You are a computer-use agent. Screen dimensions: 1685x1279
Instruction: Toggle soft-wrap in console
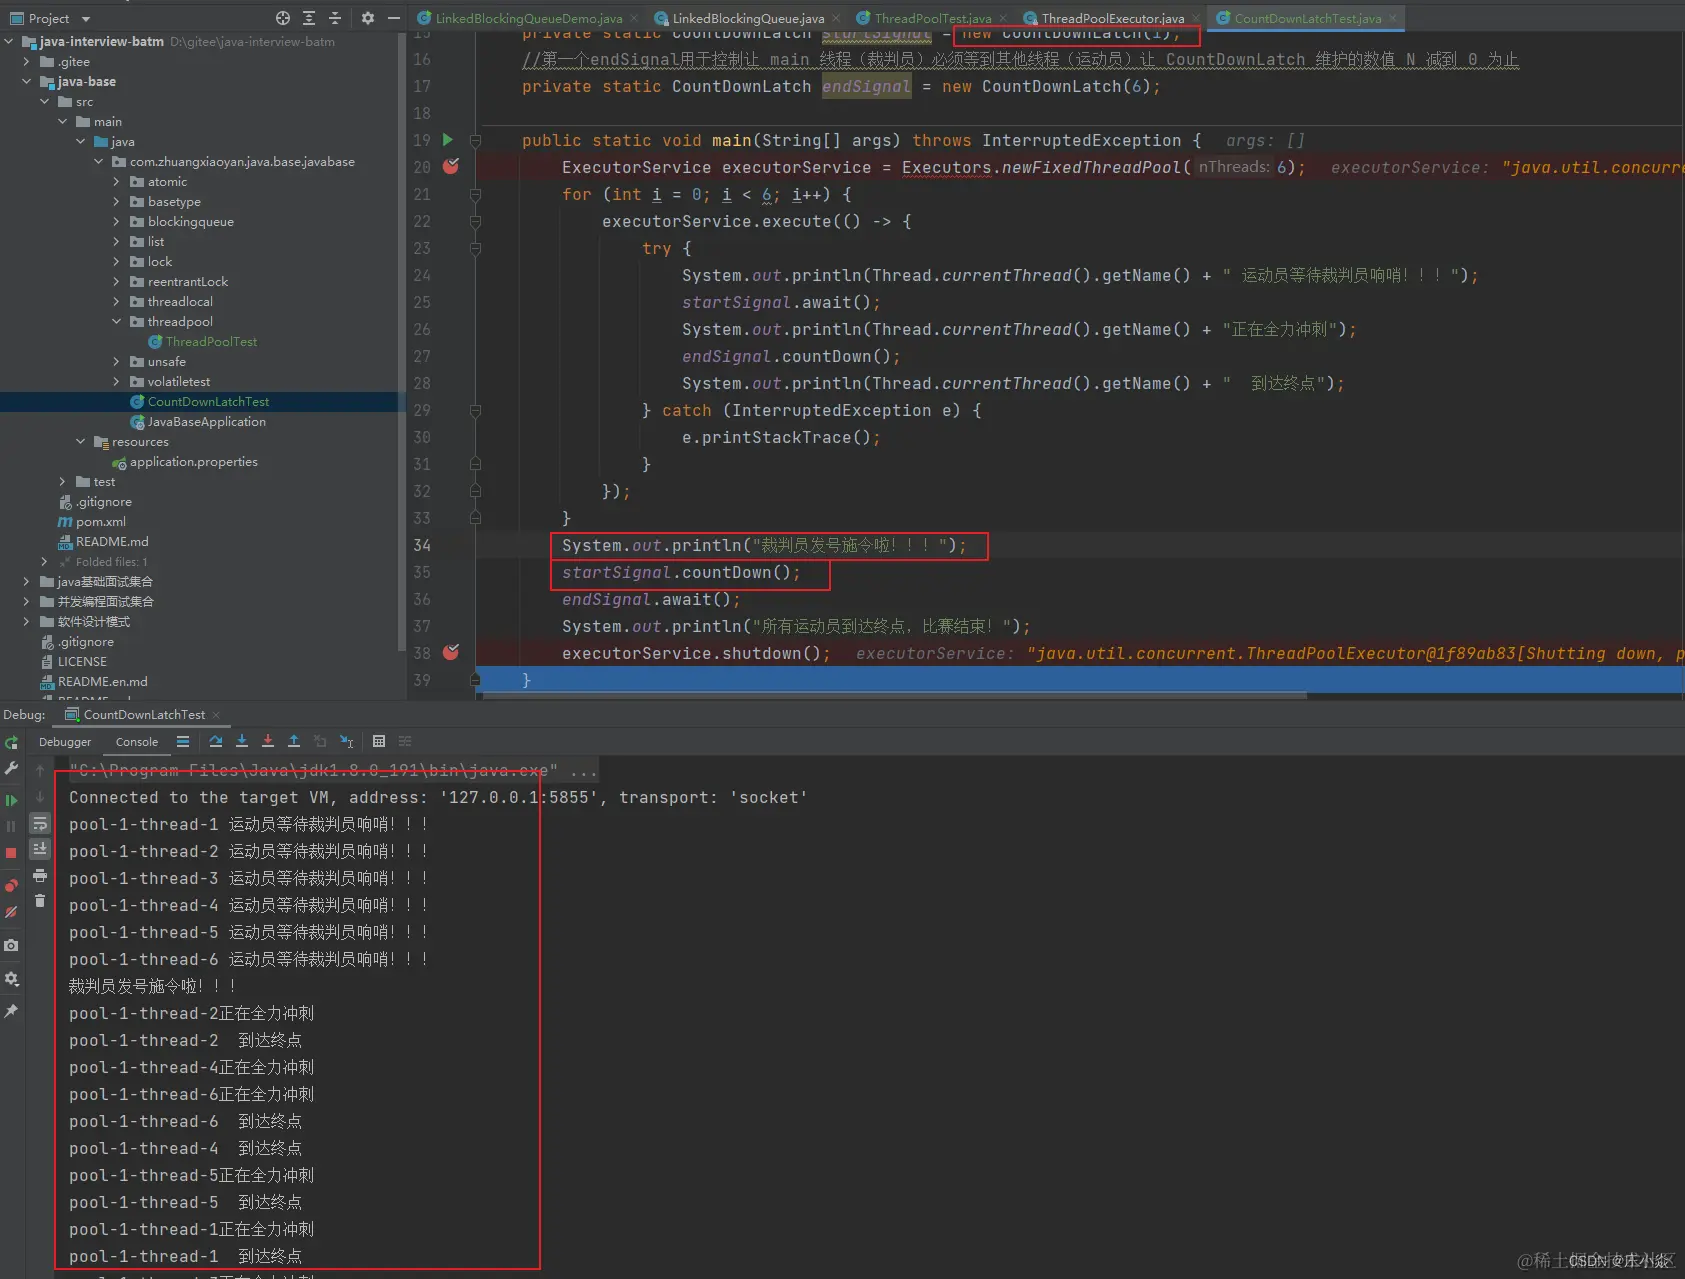click(x=40, y=823)
